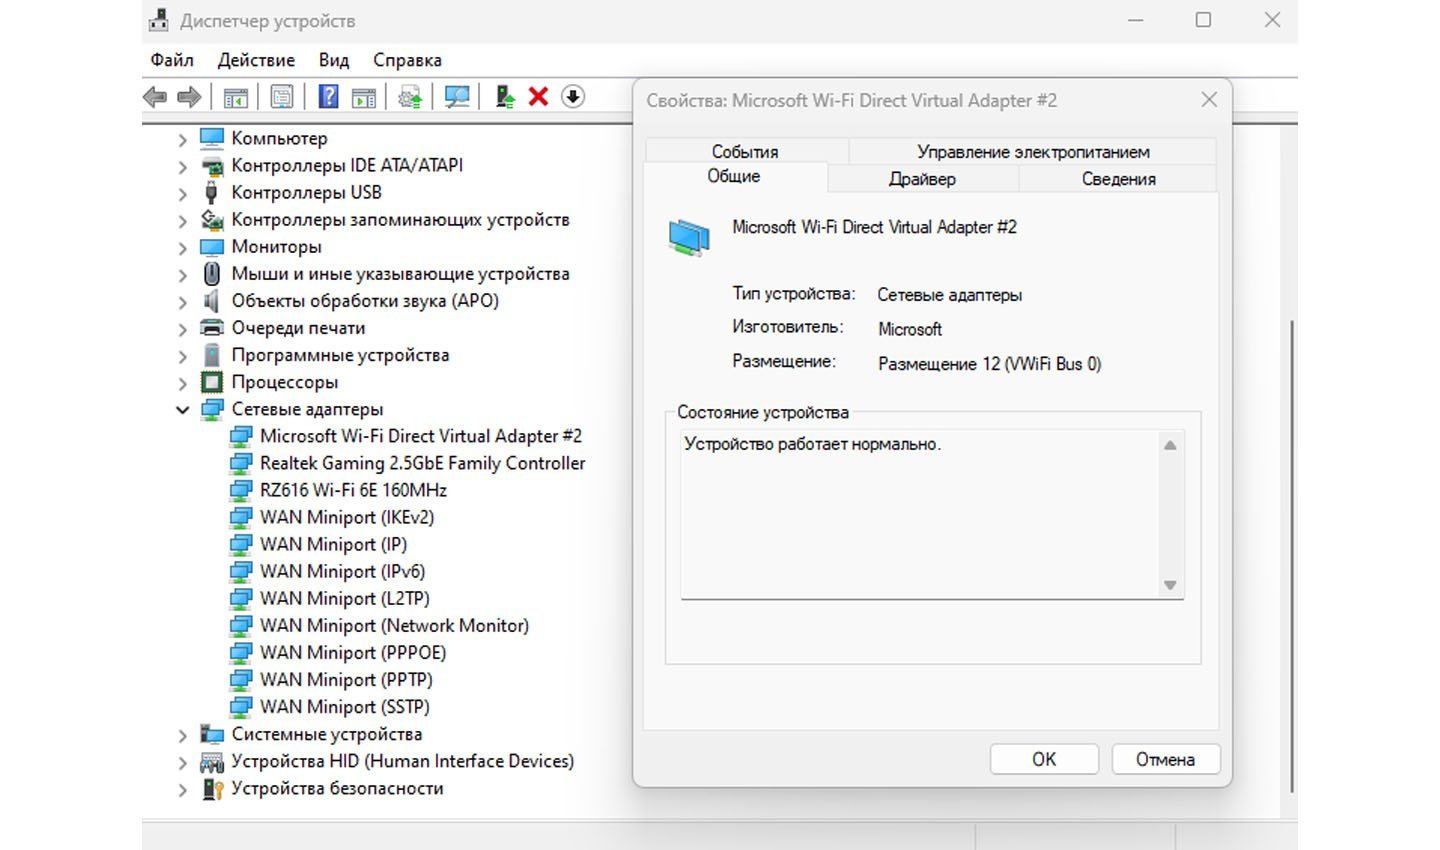This screenshot has width=1440, height=850.
Task: Expand the Мыши и иные указывающие устройства node
Action: 182,274
